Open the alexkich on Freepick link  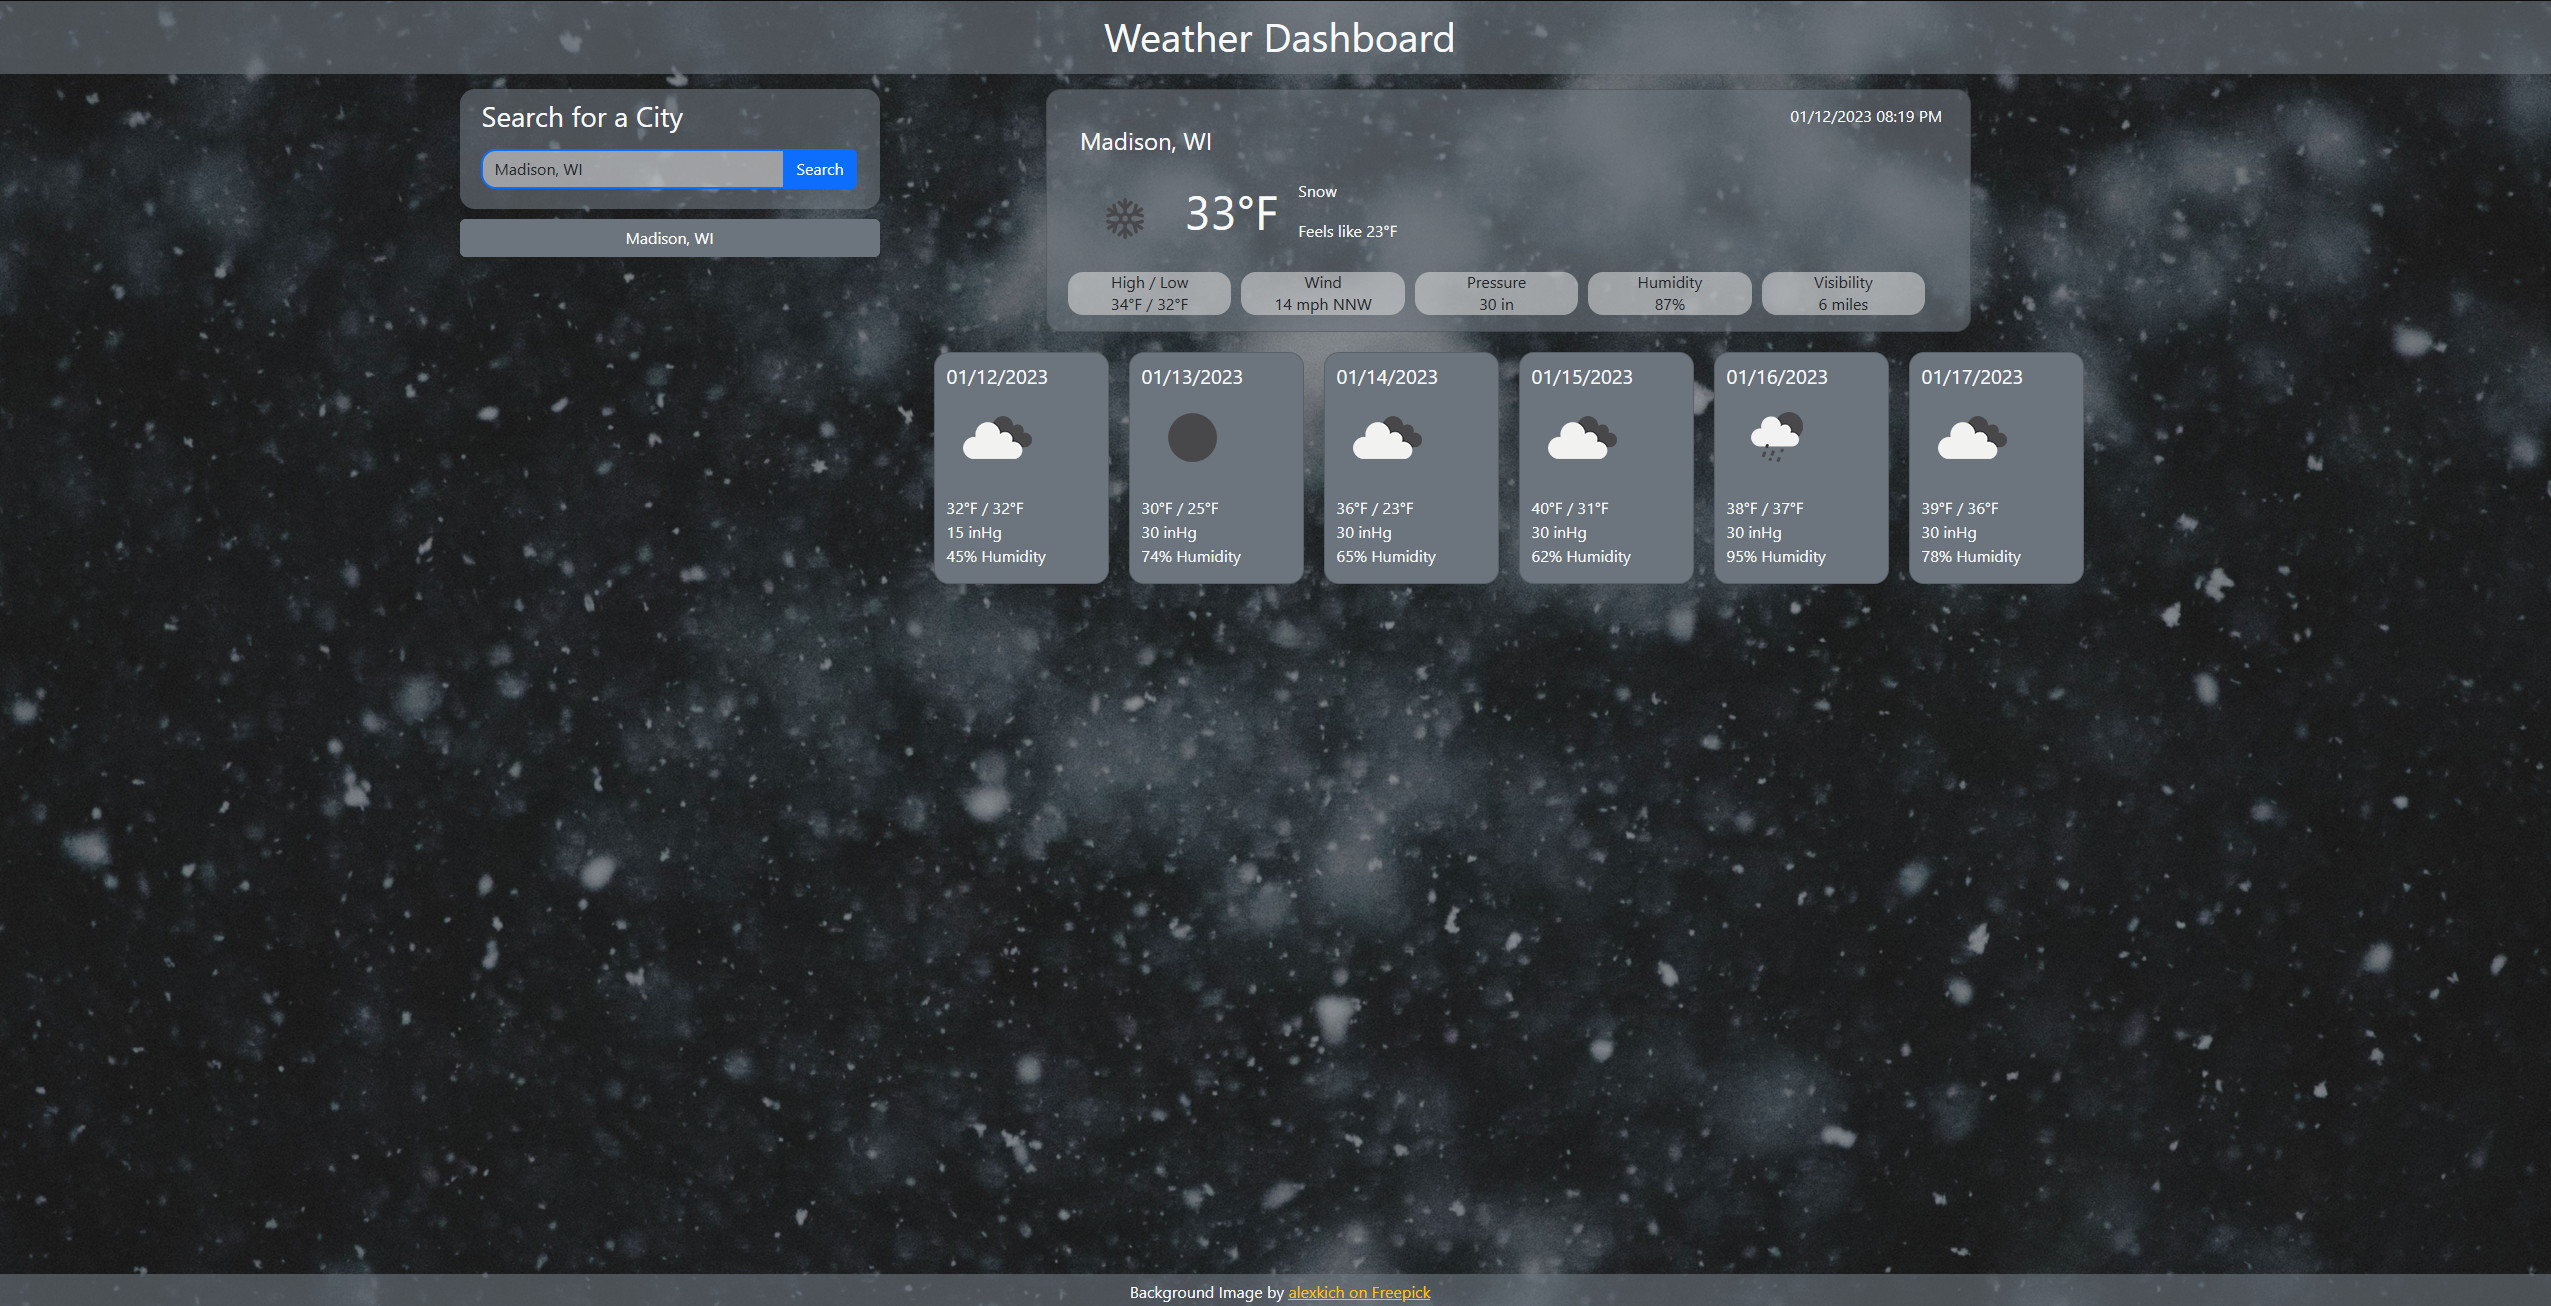point(1358,1292)
